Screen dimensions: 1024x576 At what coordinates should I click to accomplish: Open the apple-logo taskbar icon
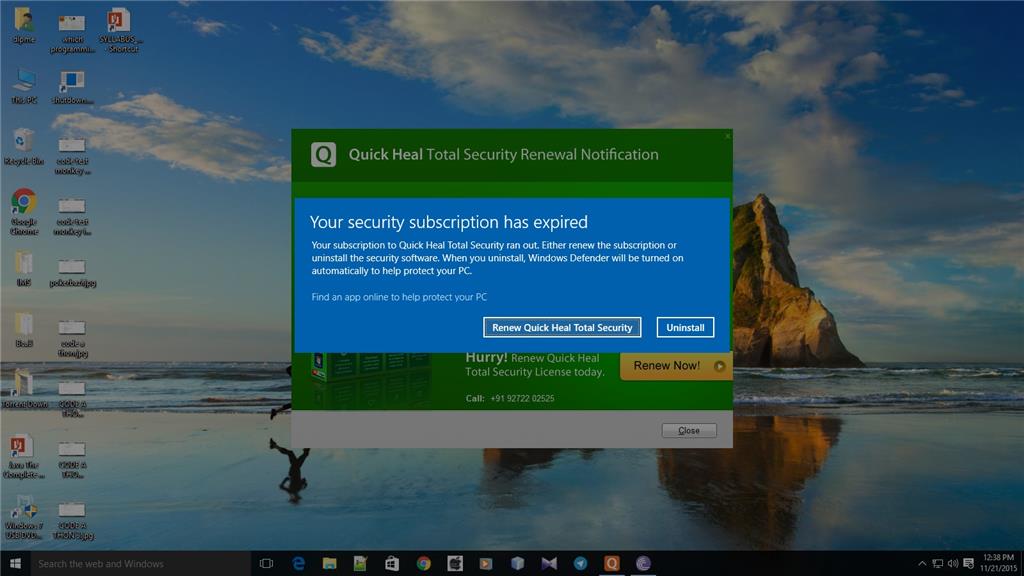455,563
